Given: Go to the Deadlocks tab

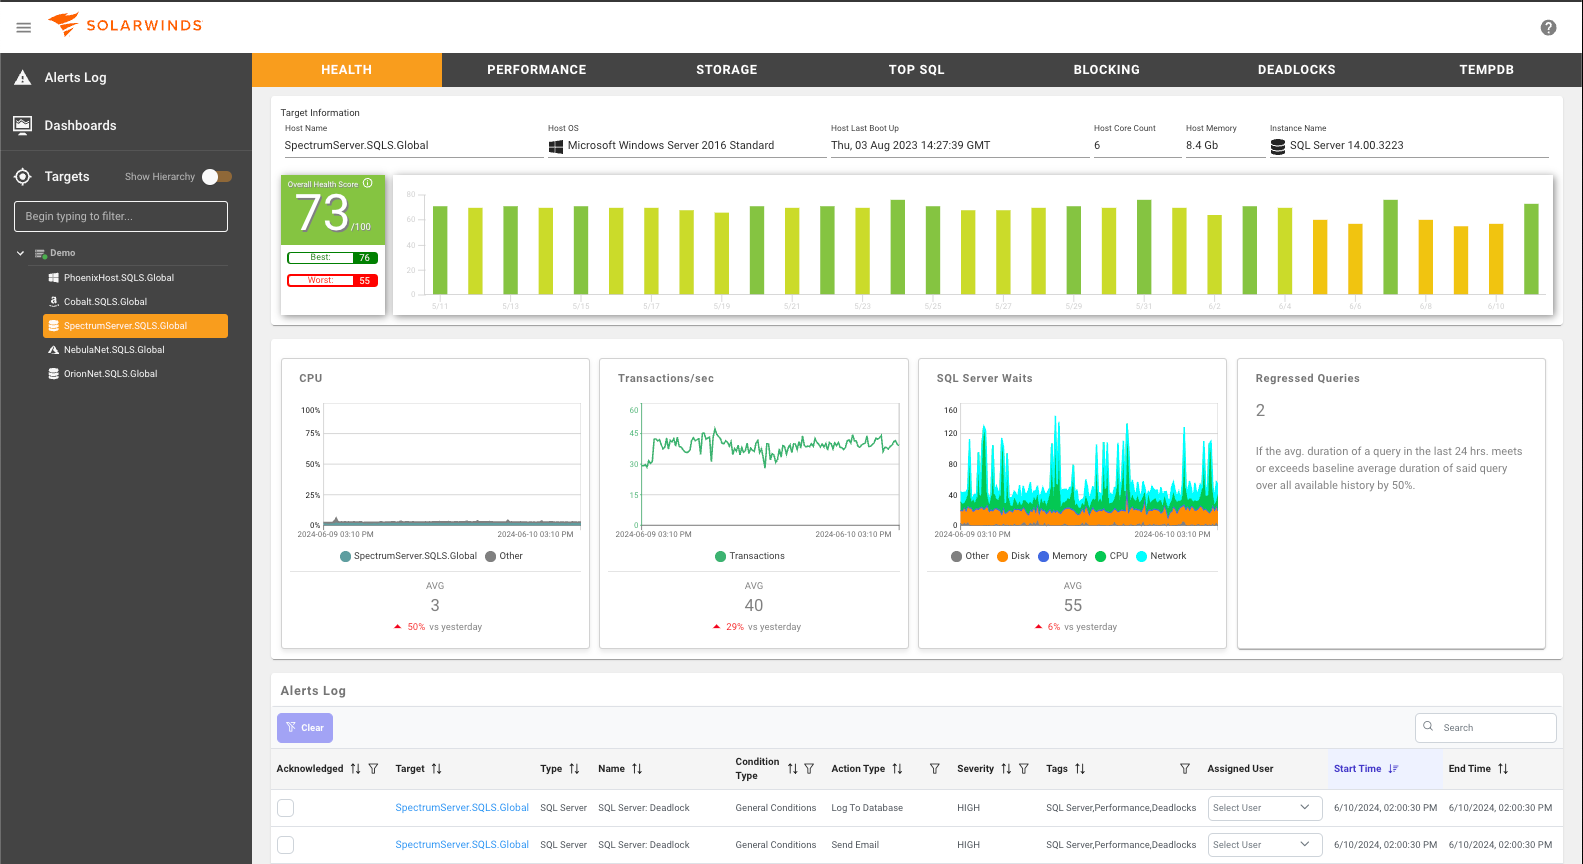Looking at the screenshot, I should (1297, 70).
